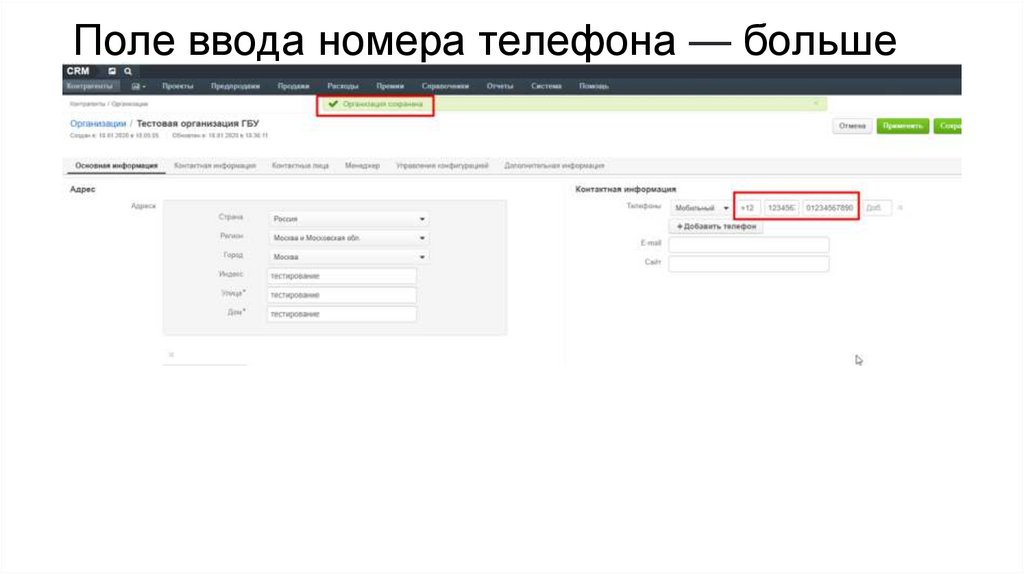1024x574 pixels.
Task: Click the search magnifier icon in CRM header
Action: point(127,71)
